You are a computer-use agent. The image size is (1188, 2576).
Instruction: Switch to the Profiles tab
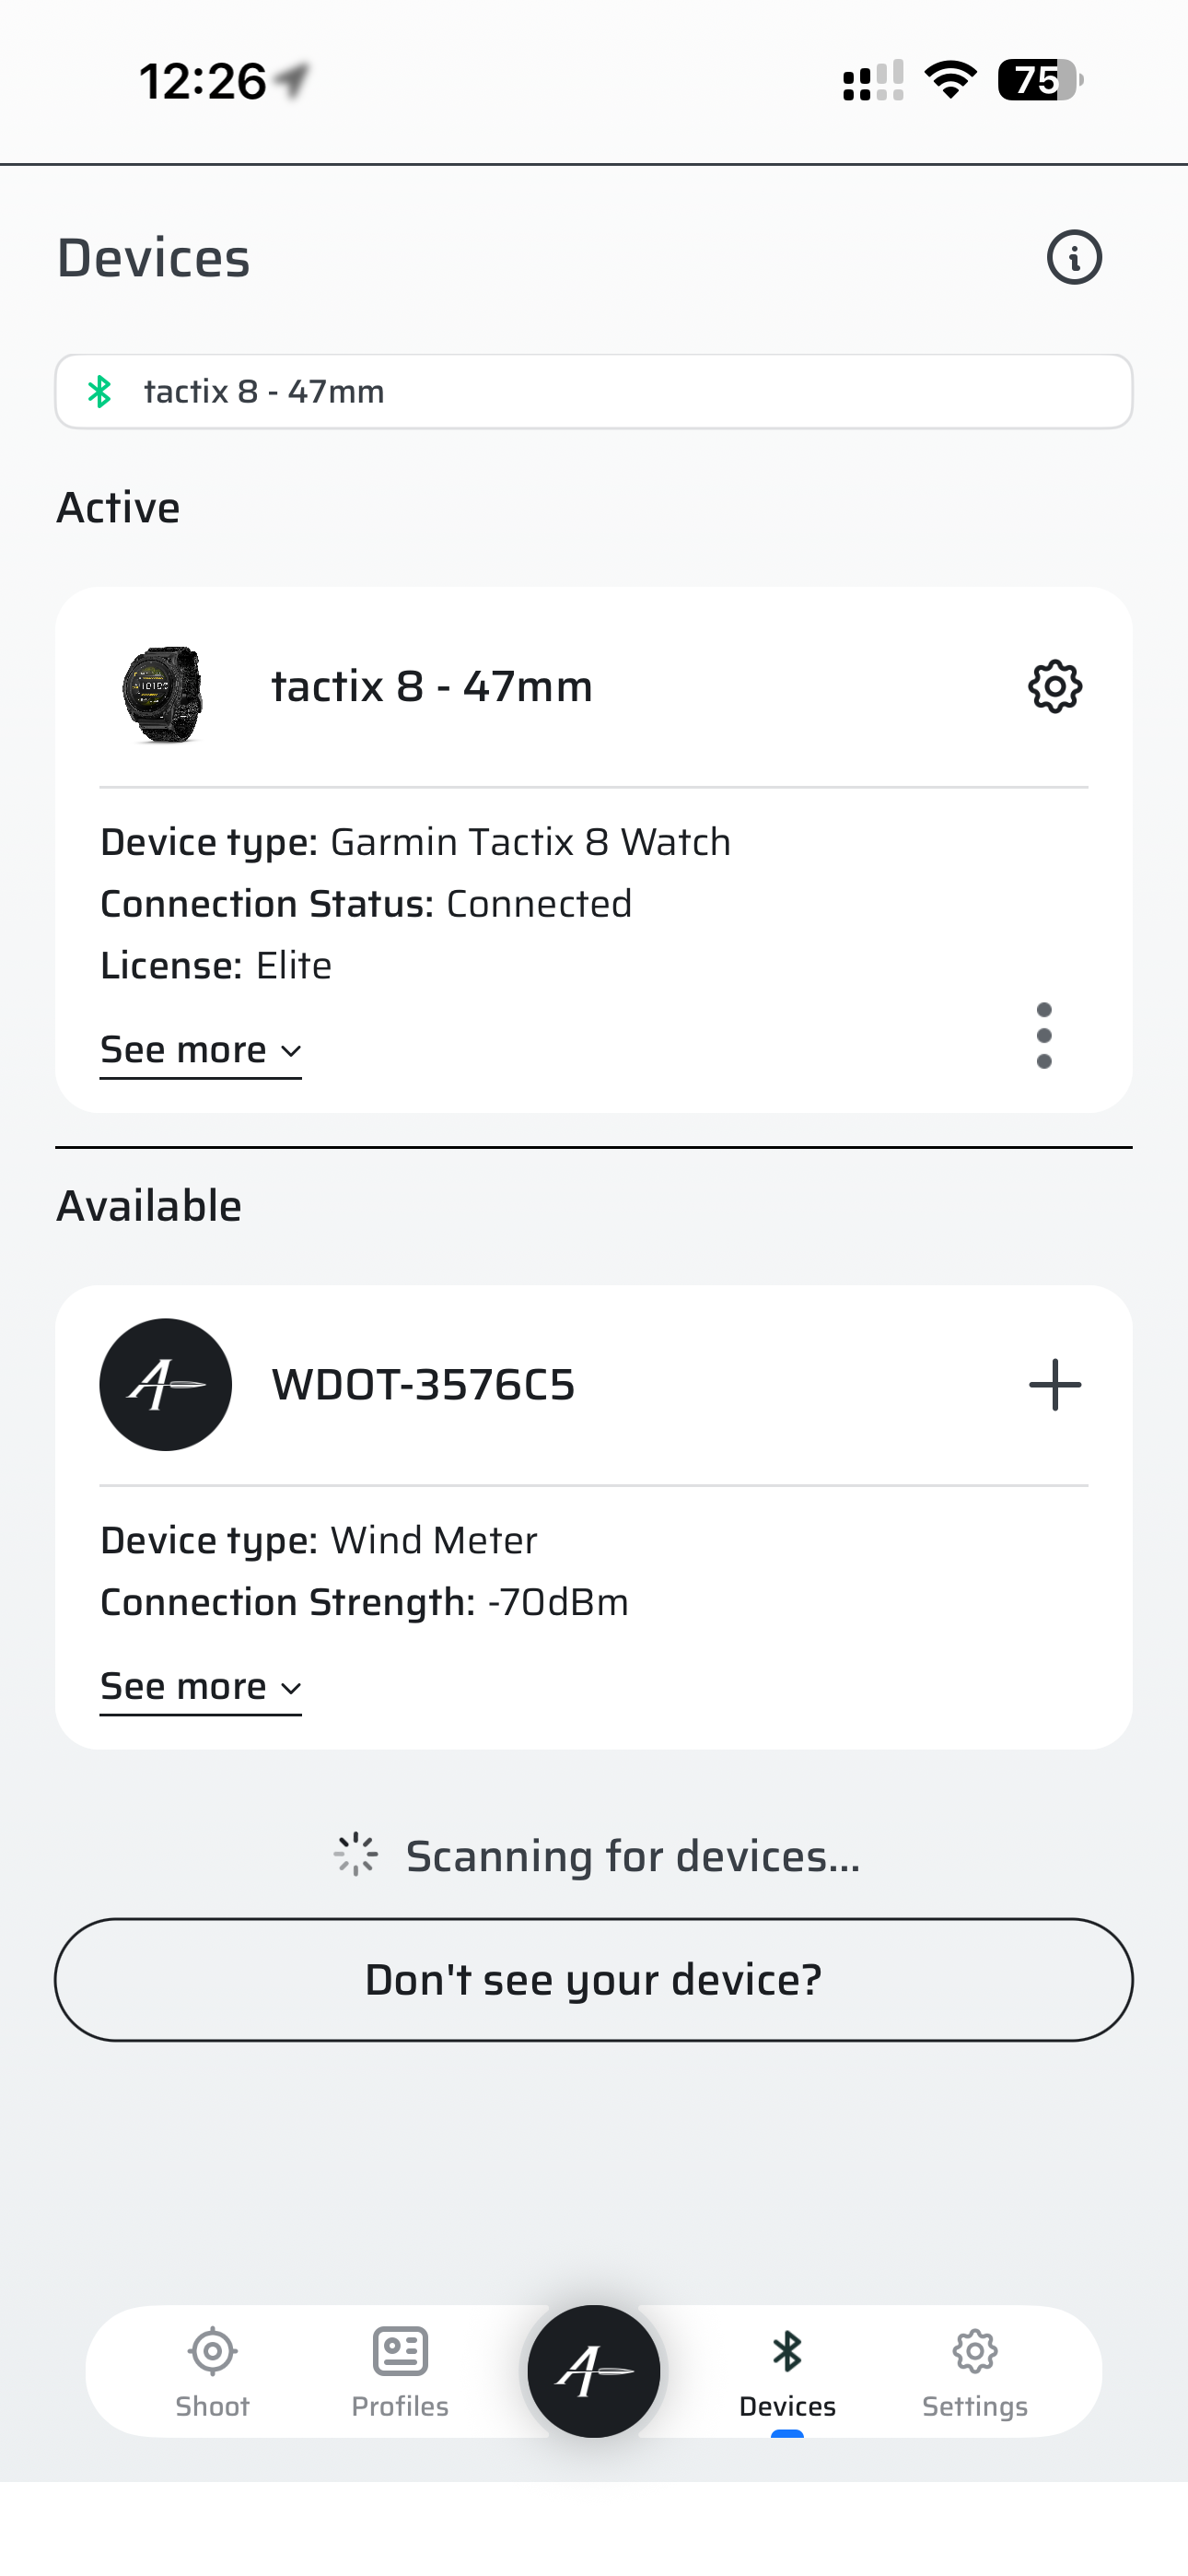(400, 2371)
